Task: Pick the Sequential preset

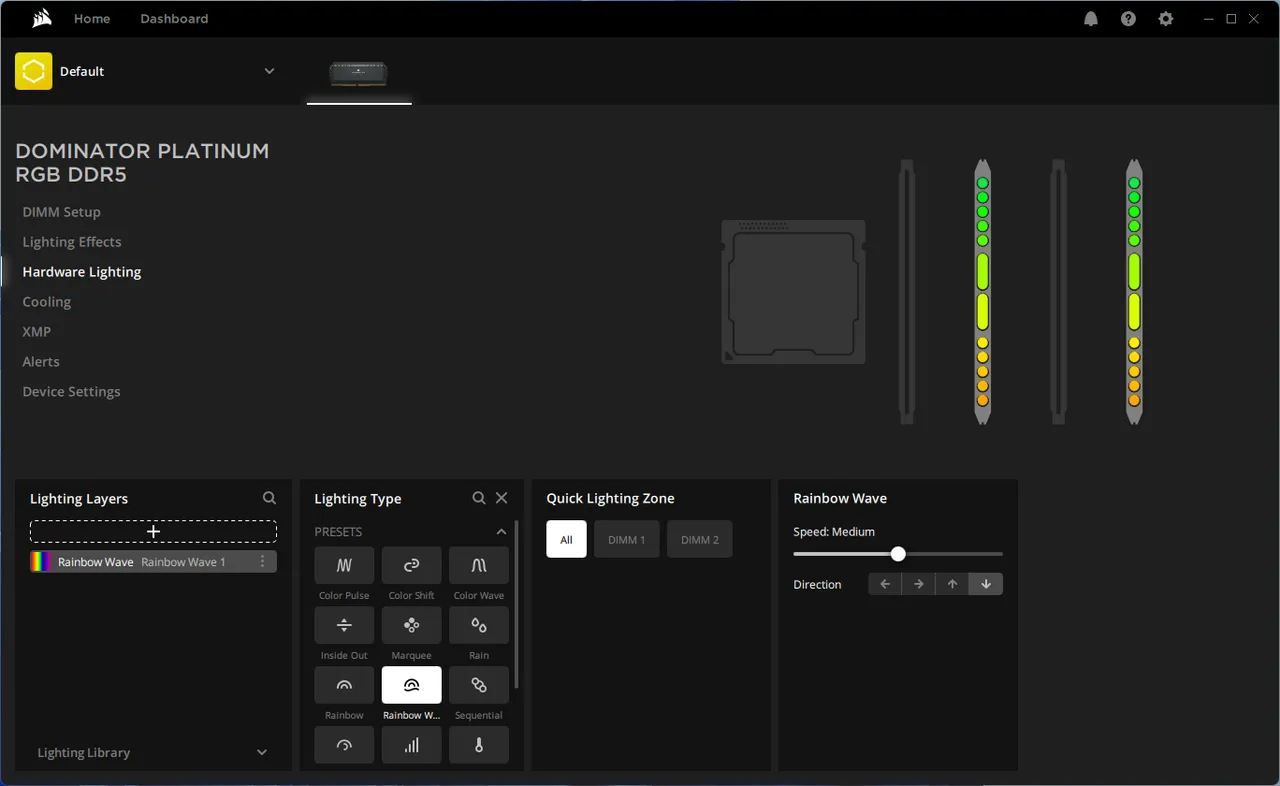Action: pos(479,685)
